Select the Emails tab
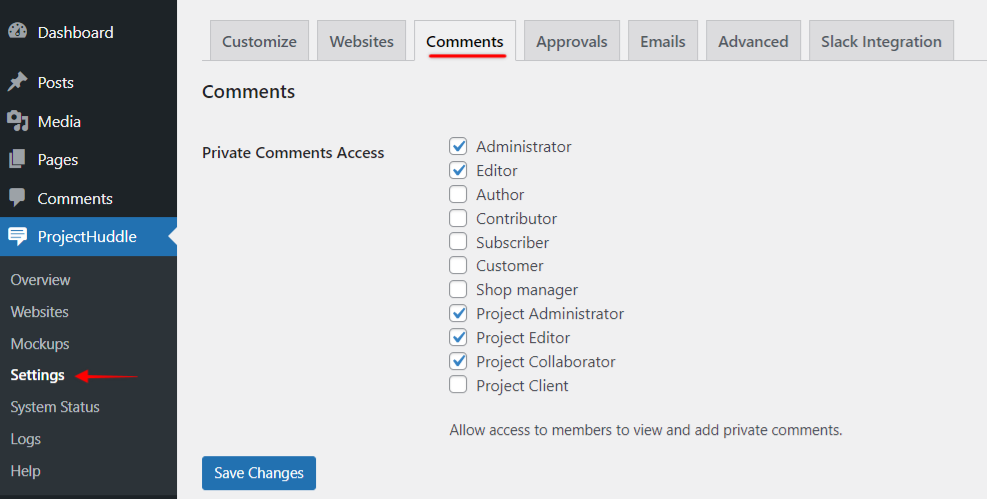This screenshot has width=987, height=499. [663, 42]
